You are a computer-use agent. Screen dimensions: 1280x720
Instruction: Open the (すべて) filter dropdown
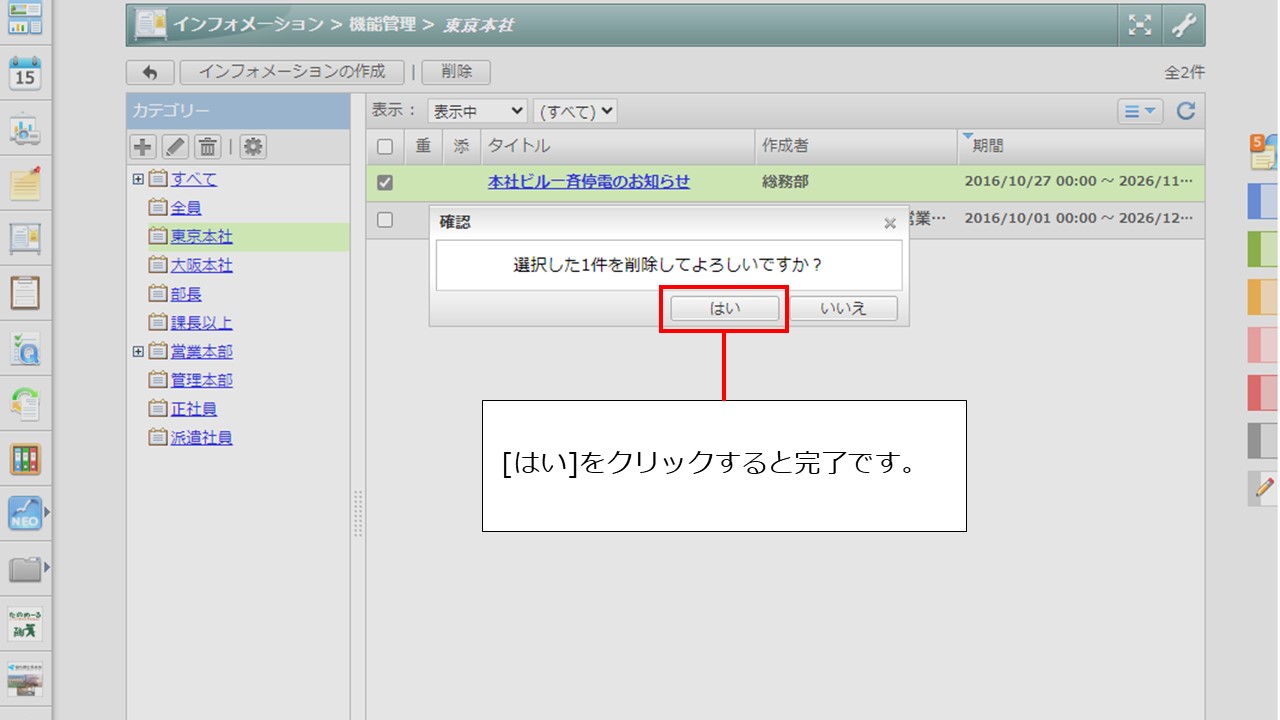tap(575, 111)
